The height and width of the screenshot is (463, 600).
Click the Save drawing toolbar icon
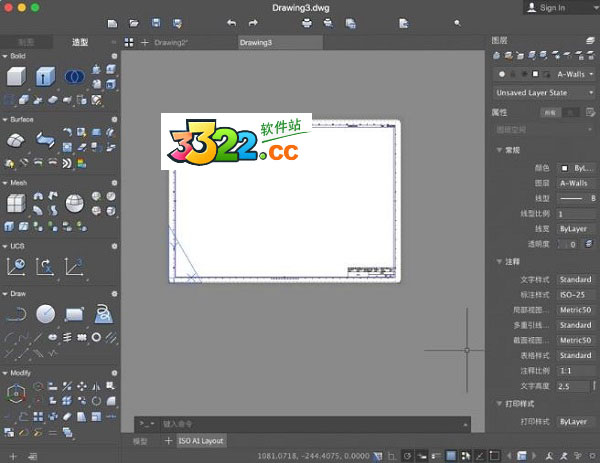(x=156, y=22)
